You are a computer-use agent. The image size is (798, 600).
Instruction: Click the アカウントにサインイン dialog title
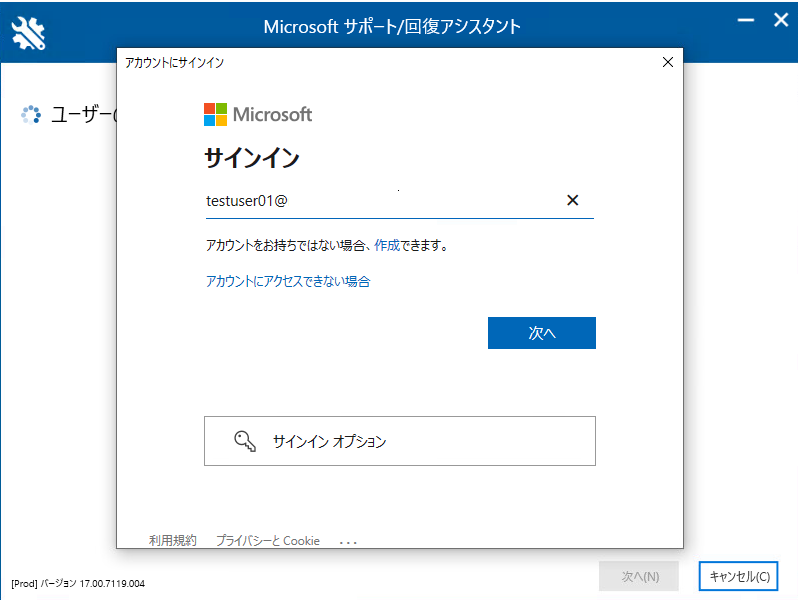click(175, 63)
